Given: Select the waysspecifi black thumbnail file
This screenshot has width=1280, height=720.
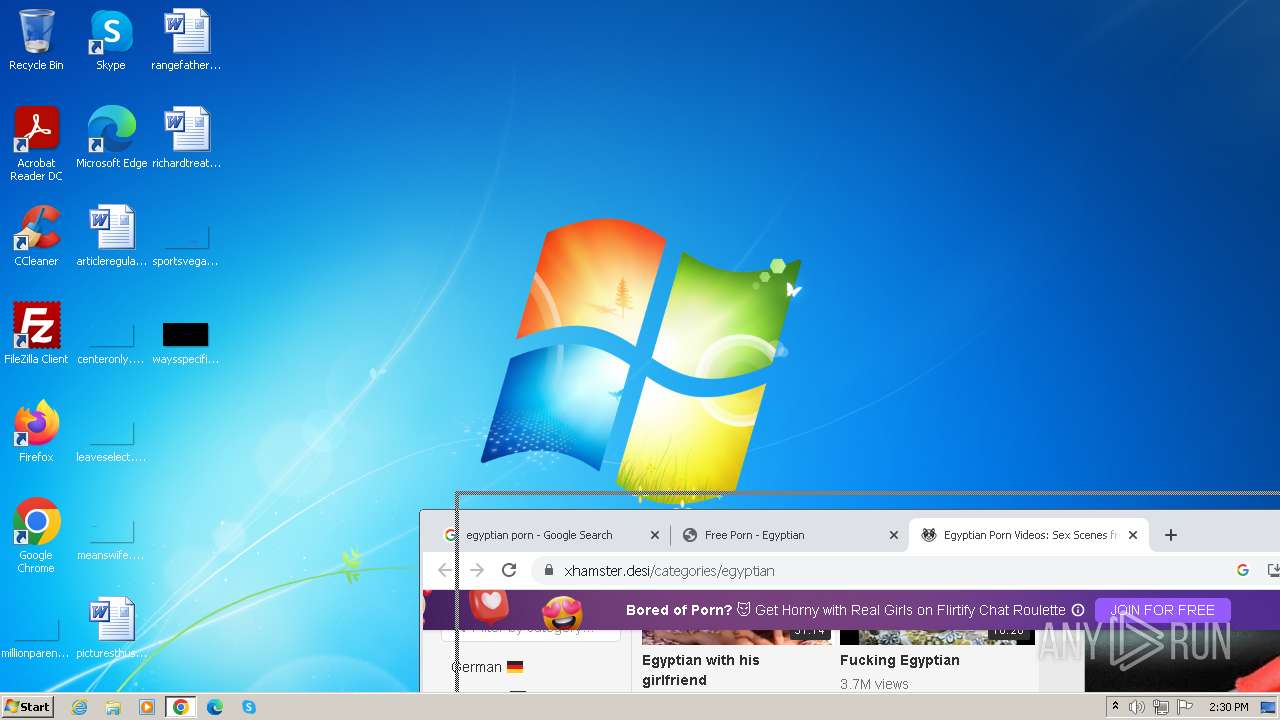Looking at the screenshot, I should point(186,342).
